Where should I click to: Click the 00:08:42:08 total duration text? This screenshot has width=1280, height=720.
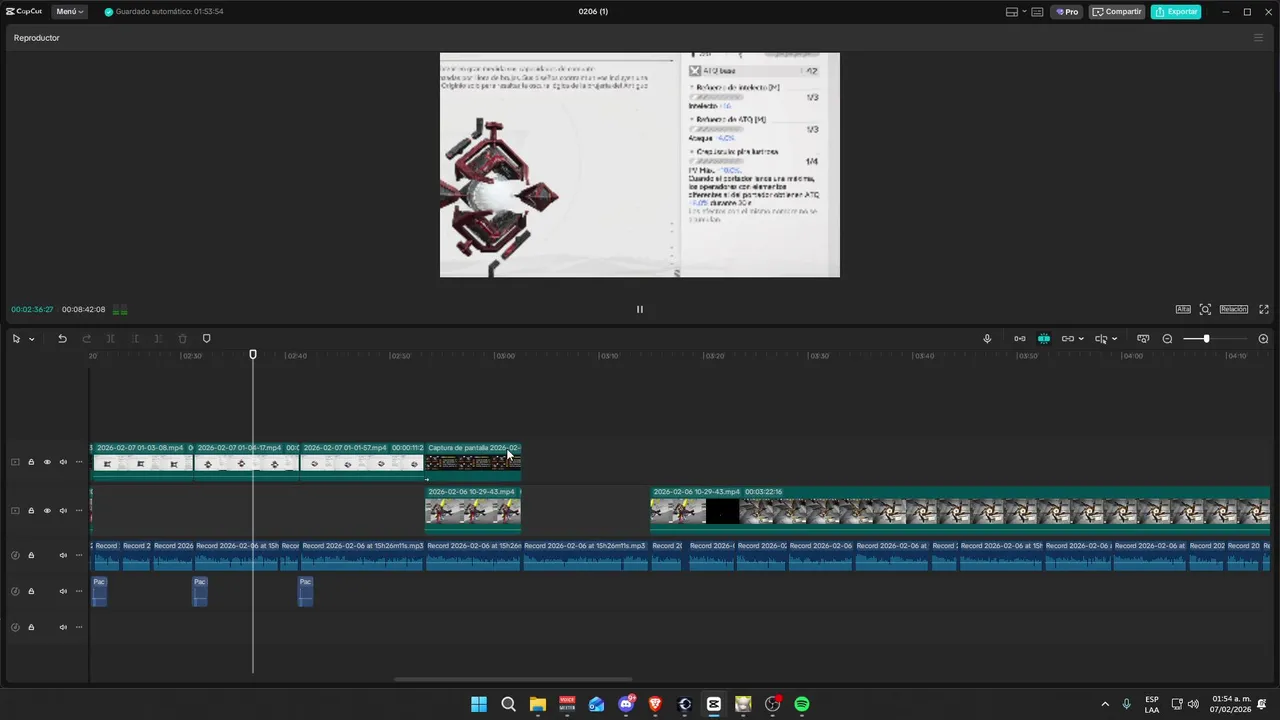83,310
